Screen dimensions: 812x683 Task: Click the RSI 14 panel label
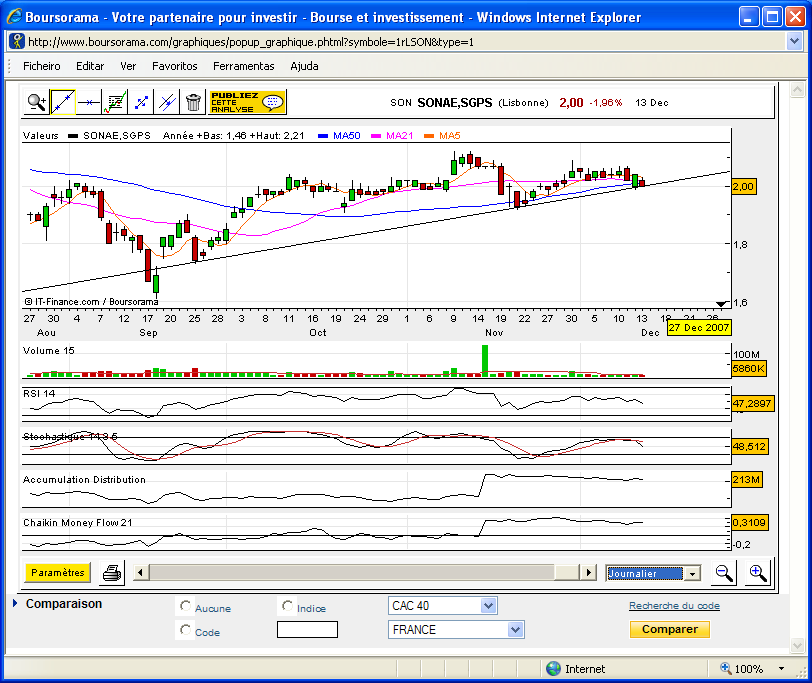tap(39, 394)
